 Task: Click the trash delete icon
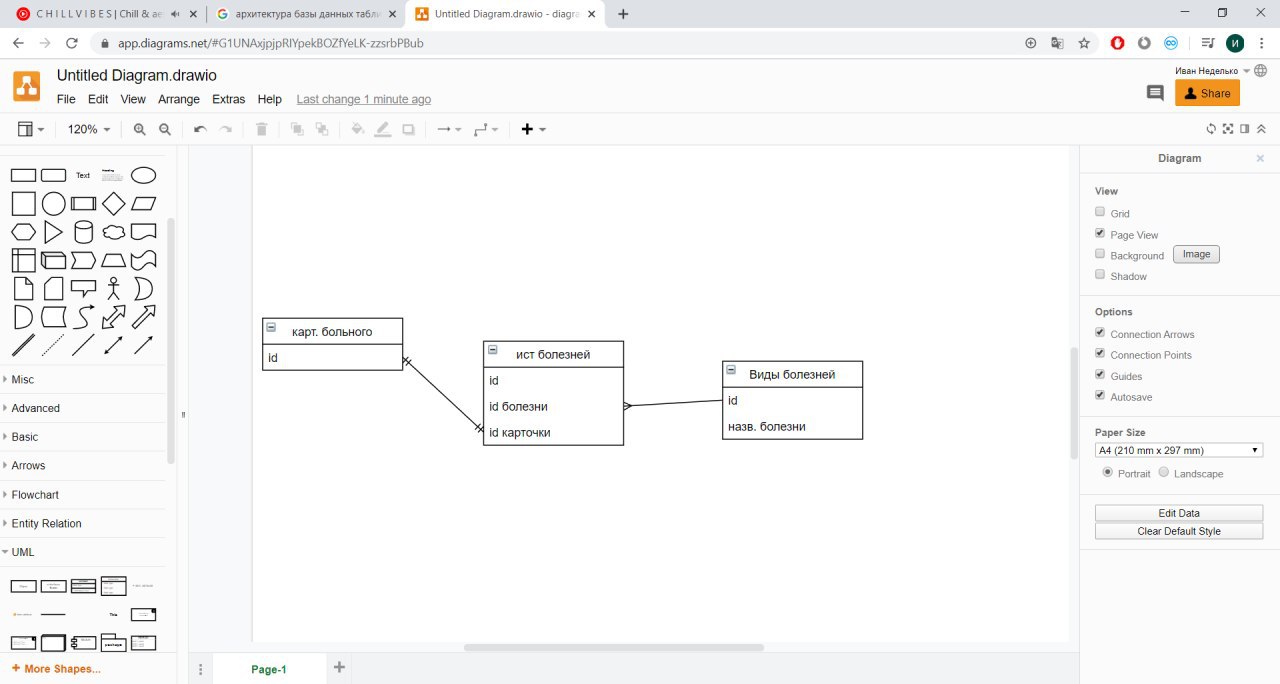(262, 129)
